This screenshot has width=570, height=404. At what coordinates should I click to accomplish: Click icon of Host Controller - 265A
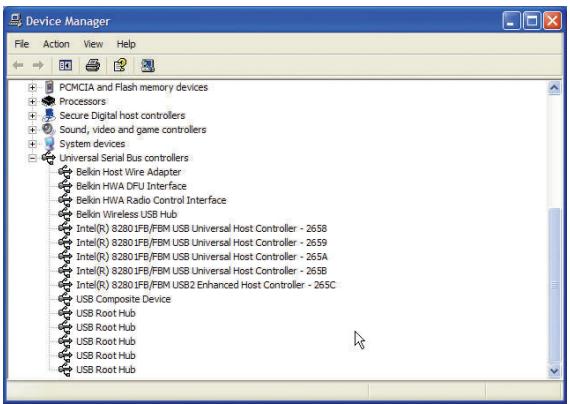(65, 256)
